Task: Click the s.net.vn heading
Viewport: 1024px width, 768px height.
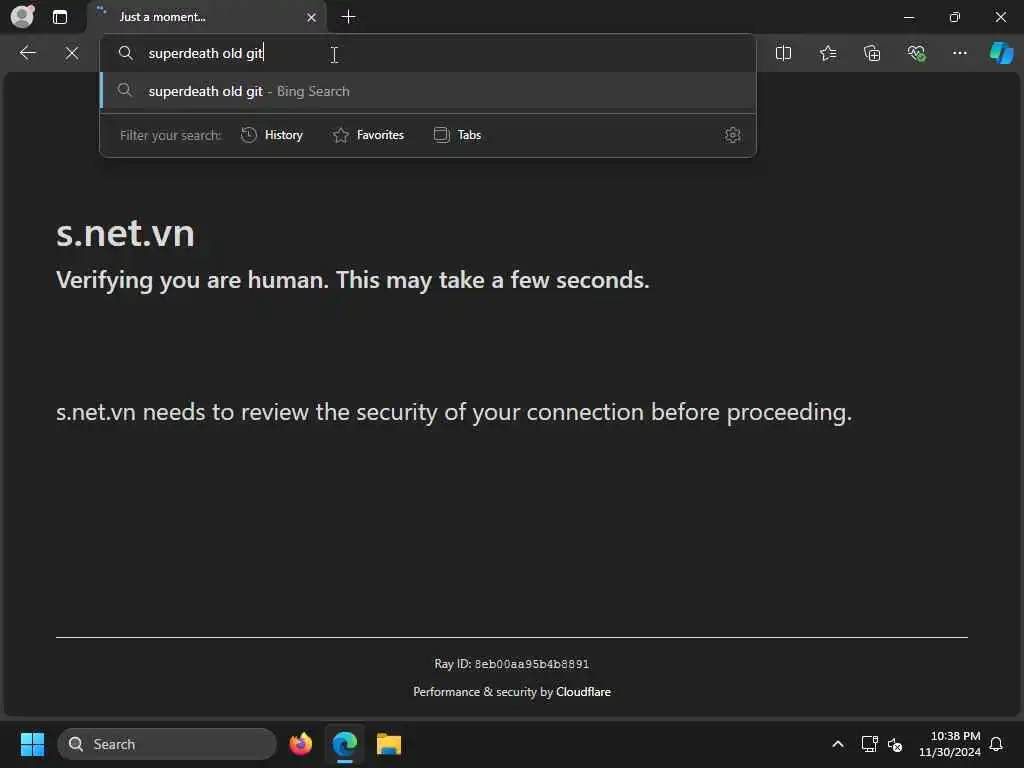Action: pyautogui.click(x=125, y=232)
